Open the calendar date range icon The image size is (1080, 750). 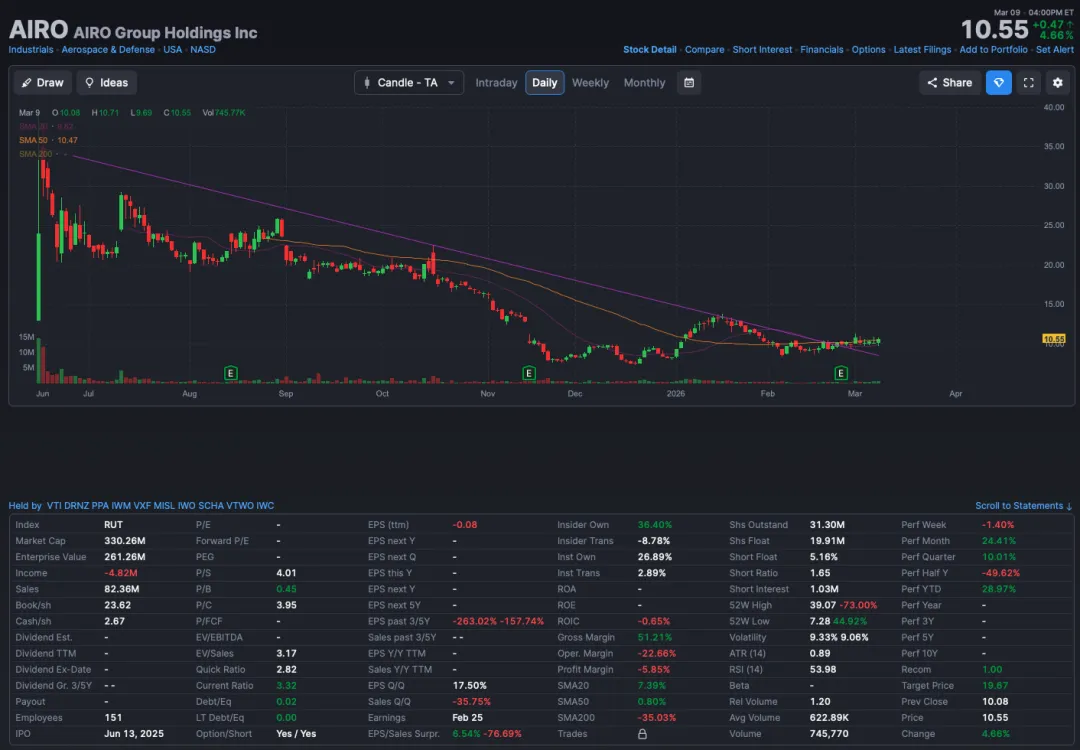point(689,83)
